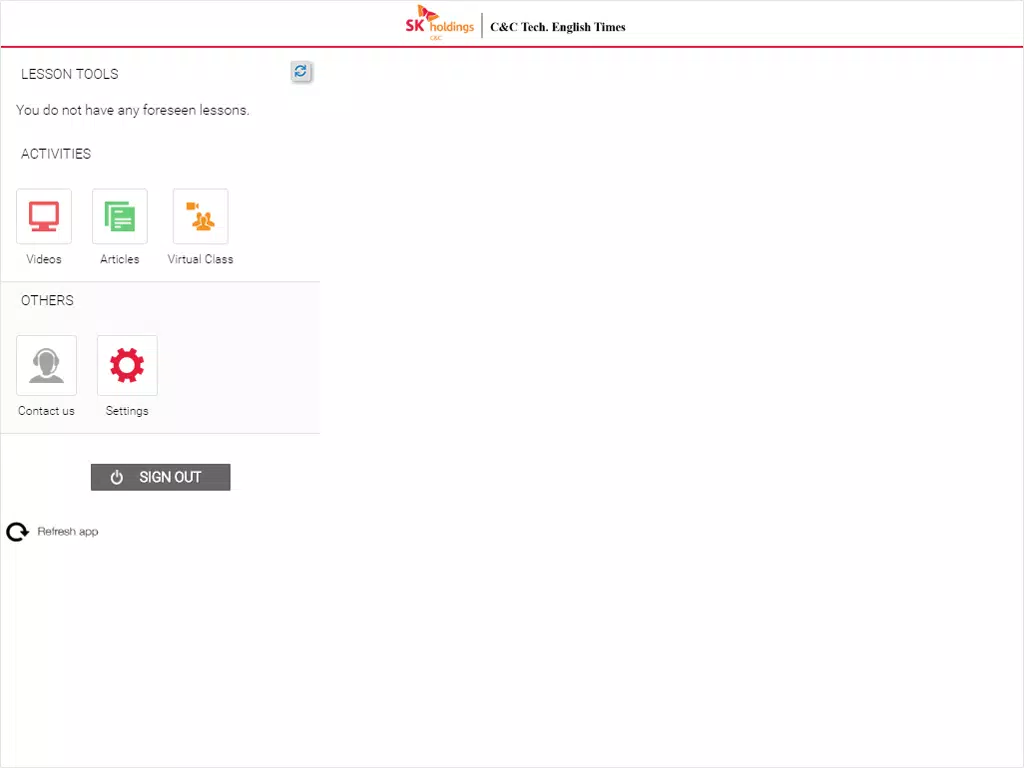
Task: Click the Refresh app text link
Action: [x=68, y=532]
